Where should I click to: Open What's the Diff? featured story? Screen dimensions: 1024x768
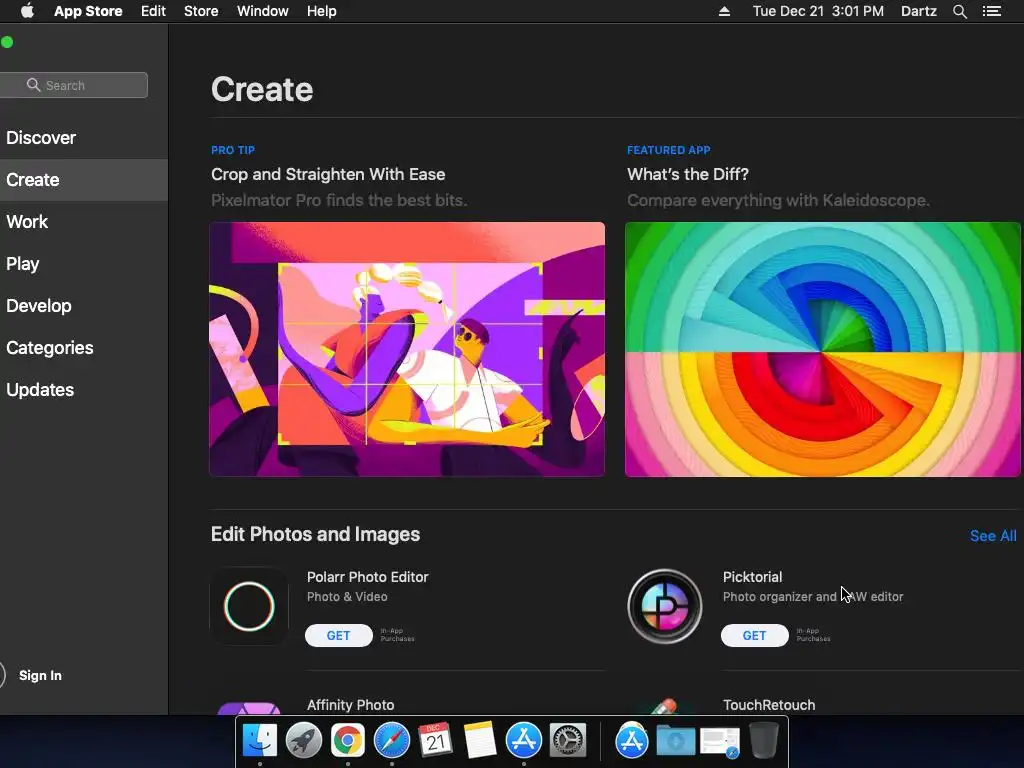pos(688,174)
